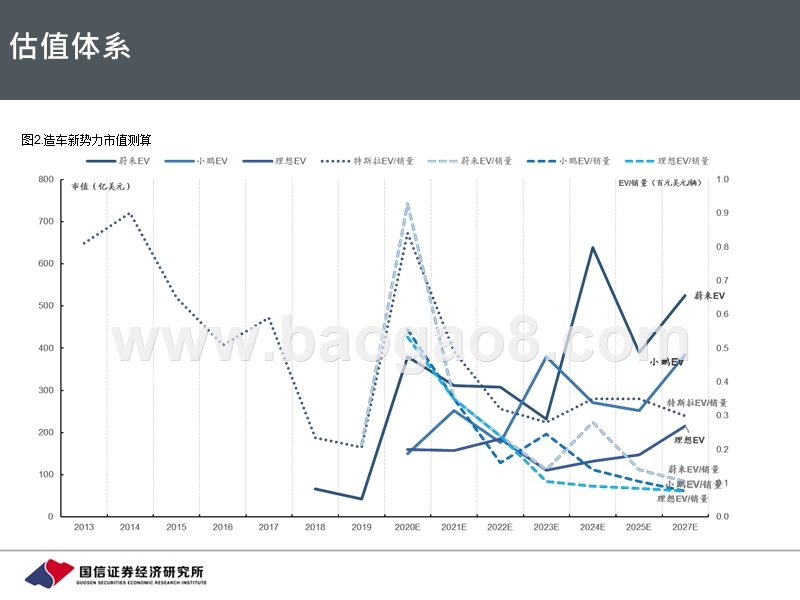Click the 理想EV line-end label inside the chart
The image size is (800, 600).
(689, 440)
